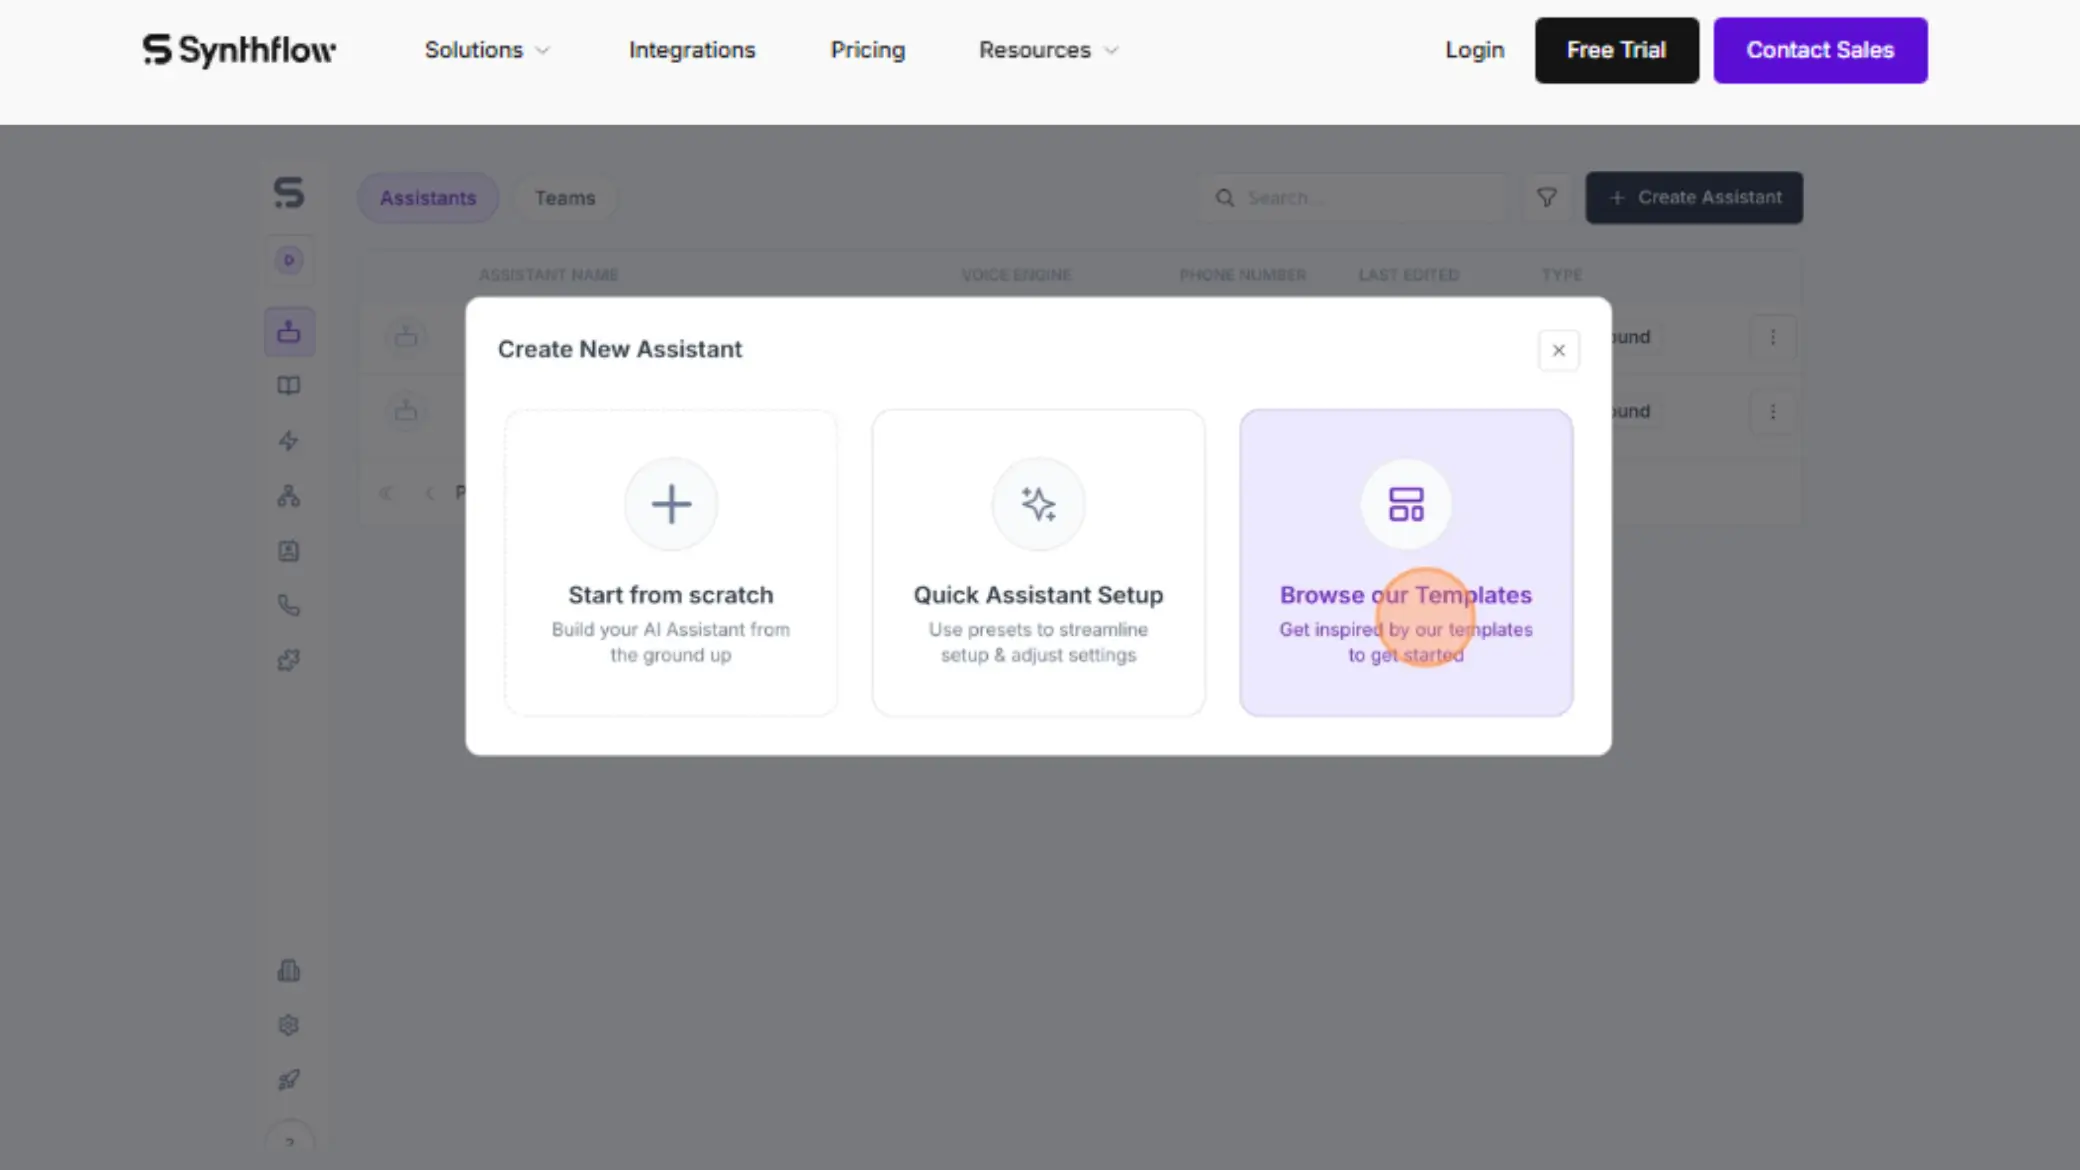Open the Pricing page
This screenshot has width=2080, height=1170.
click(x=868, y=50)
